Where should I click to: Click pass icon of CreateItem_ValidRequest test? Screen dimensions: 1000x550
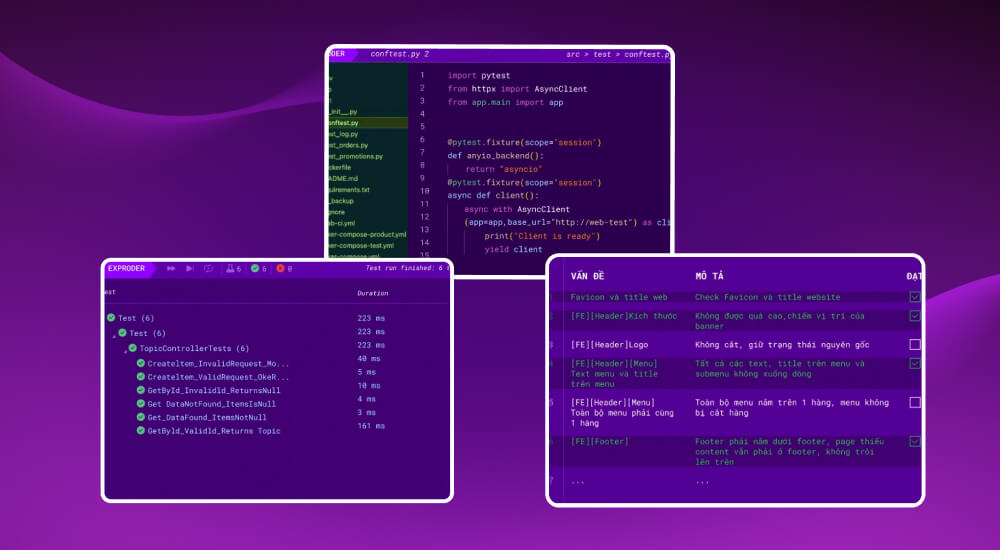point(141,376)
